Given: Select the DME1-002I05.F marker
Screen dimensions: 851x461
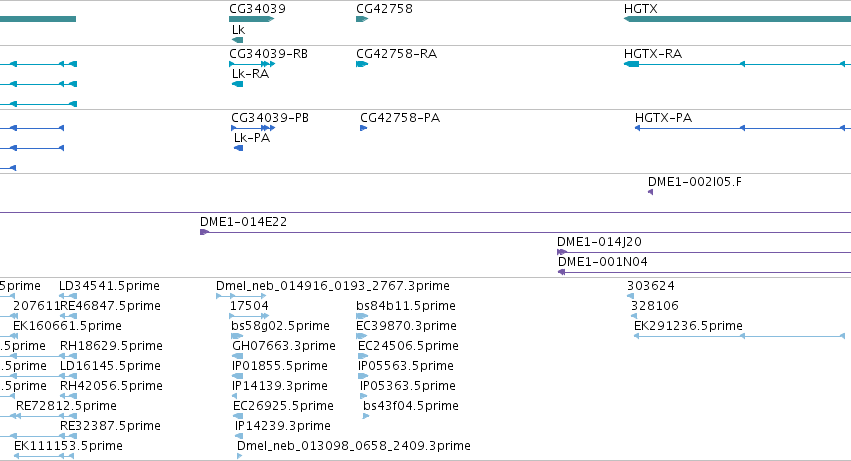Looking at the screenshot, I should pyautogui.click(x=650, y=192).
